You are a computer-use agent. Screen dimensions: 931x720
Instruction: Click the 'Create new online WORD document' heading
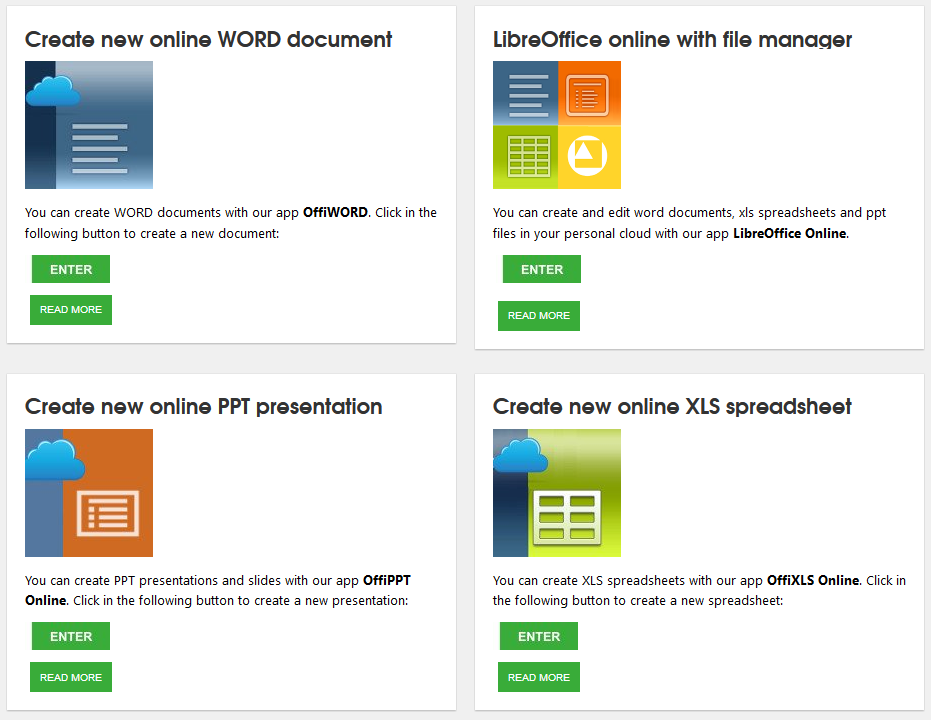208,40
